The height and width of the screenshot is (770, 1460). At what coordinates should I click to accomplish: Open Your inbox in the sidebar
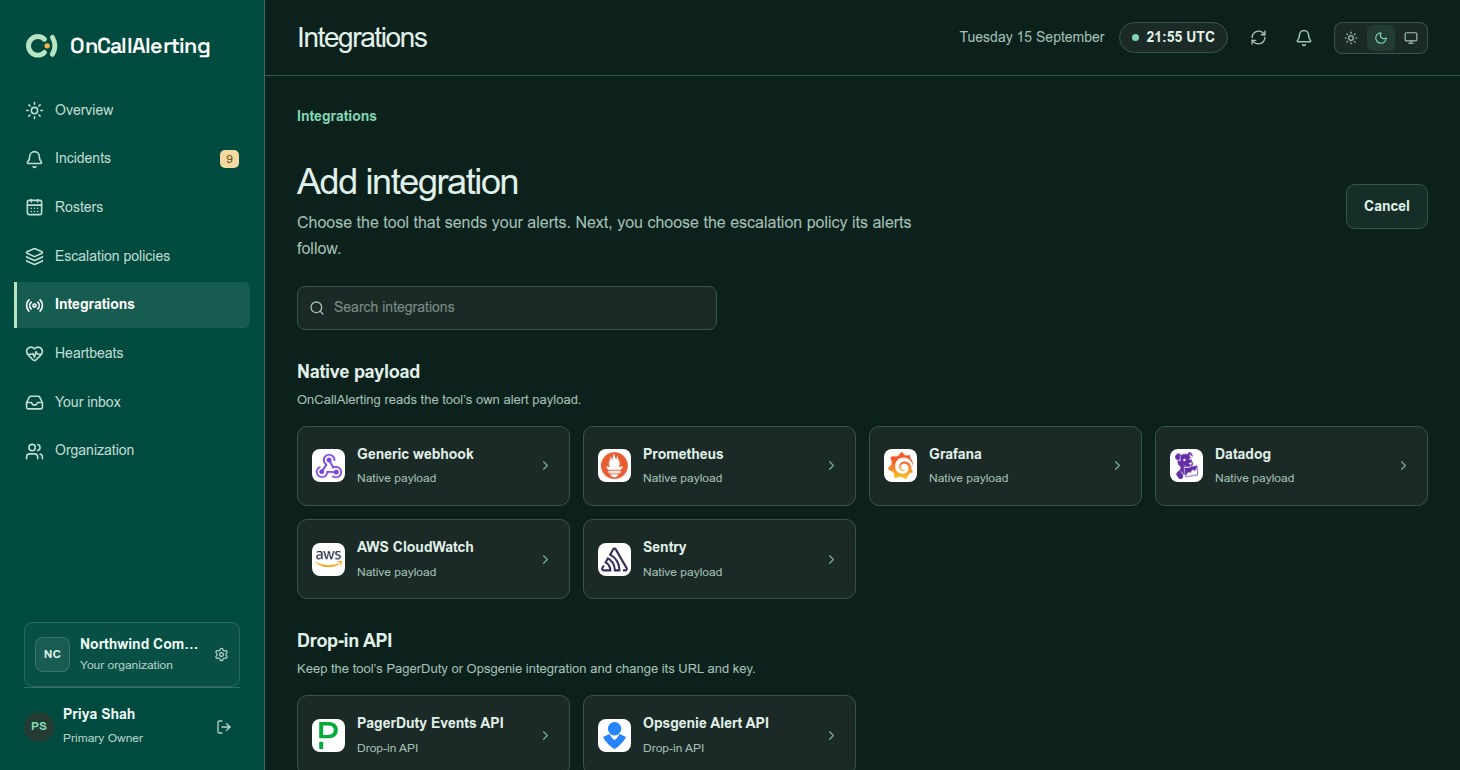point(132,402)
